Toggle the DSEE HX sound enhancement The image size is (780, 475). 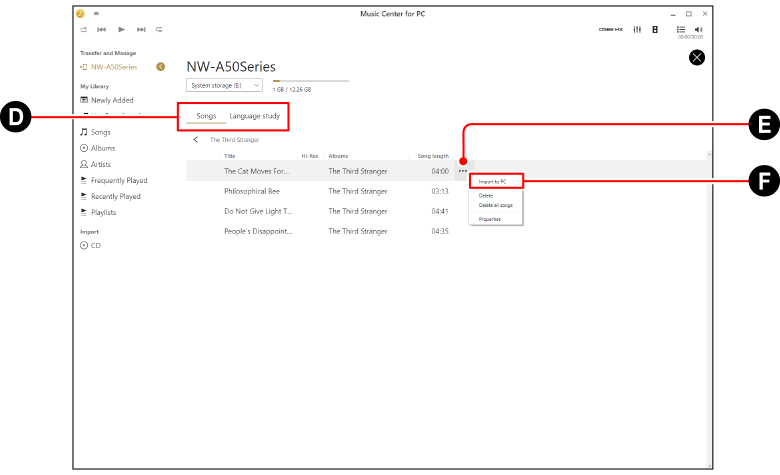tap(610, 30)
